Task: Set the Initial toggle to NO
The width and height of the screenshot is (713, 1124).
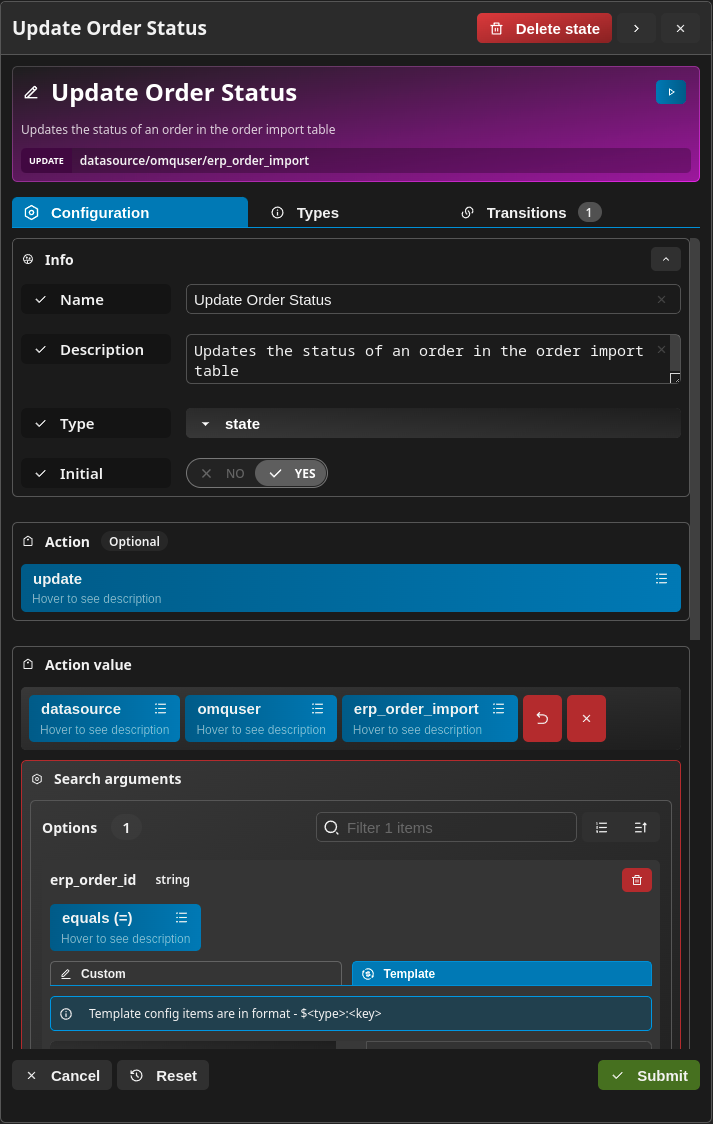Action: pos(222,473)
